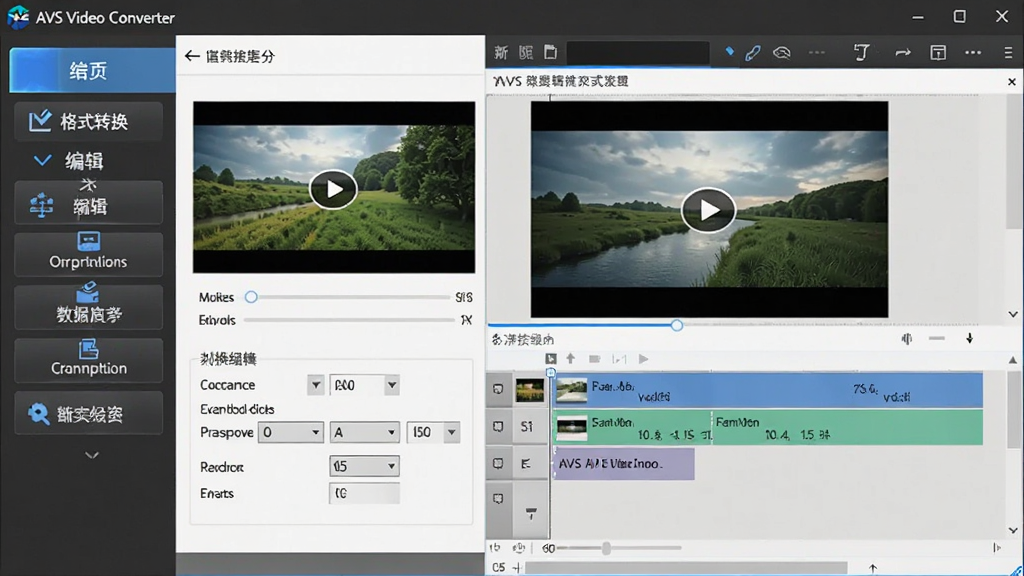Click the 新 icon in the top toolbar
The height and width of the screenshot is (576, 1024).
[x=501, y=53]
